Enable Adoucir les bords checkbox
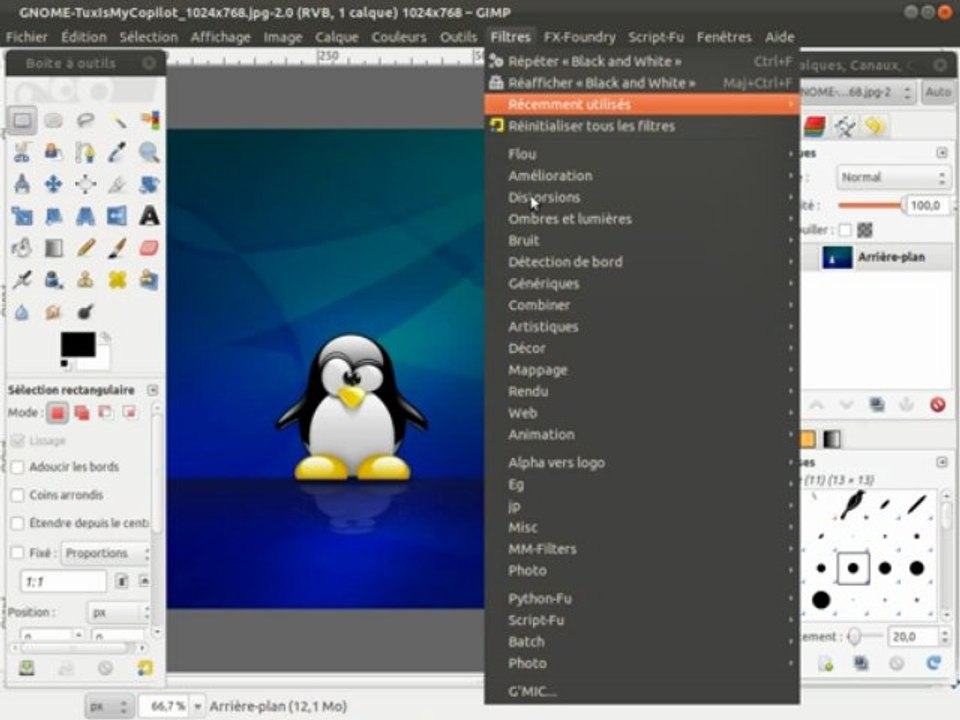Viewport: 960px width, 720px height. [x=18, y=467]
